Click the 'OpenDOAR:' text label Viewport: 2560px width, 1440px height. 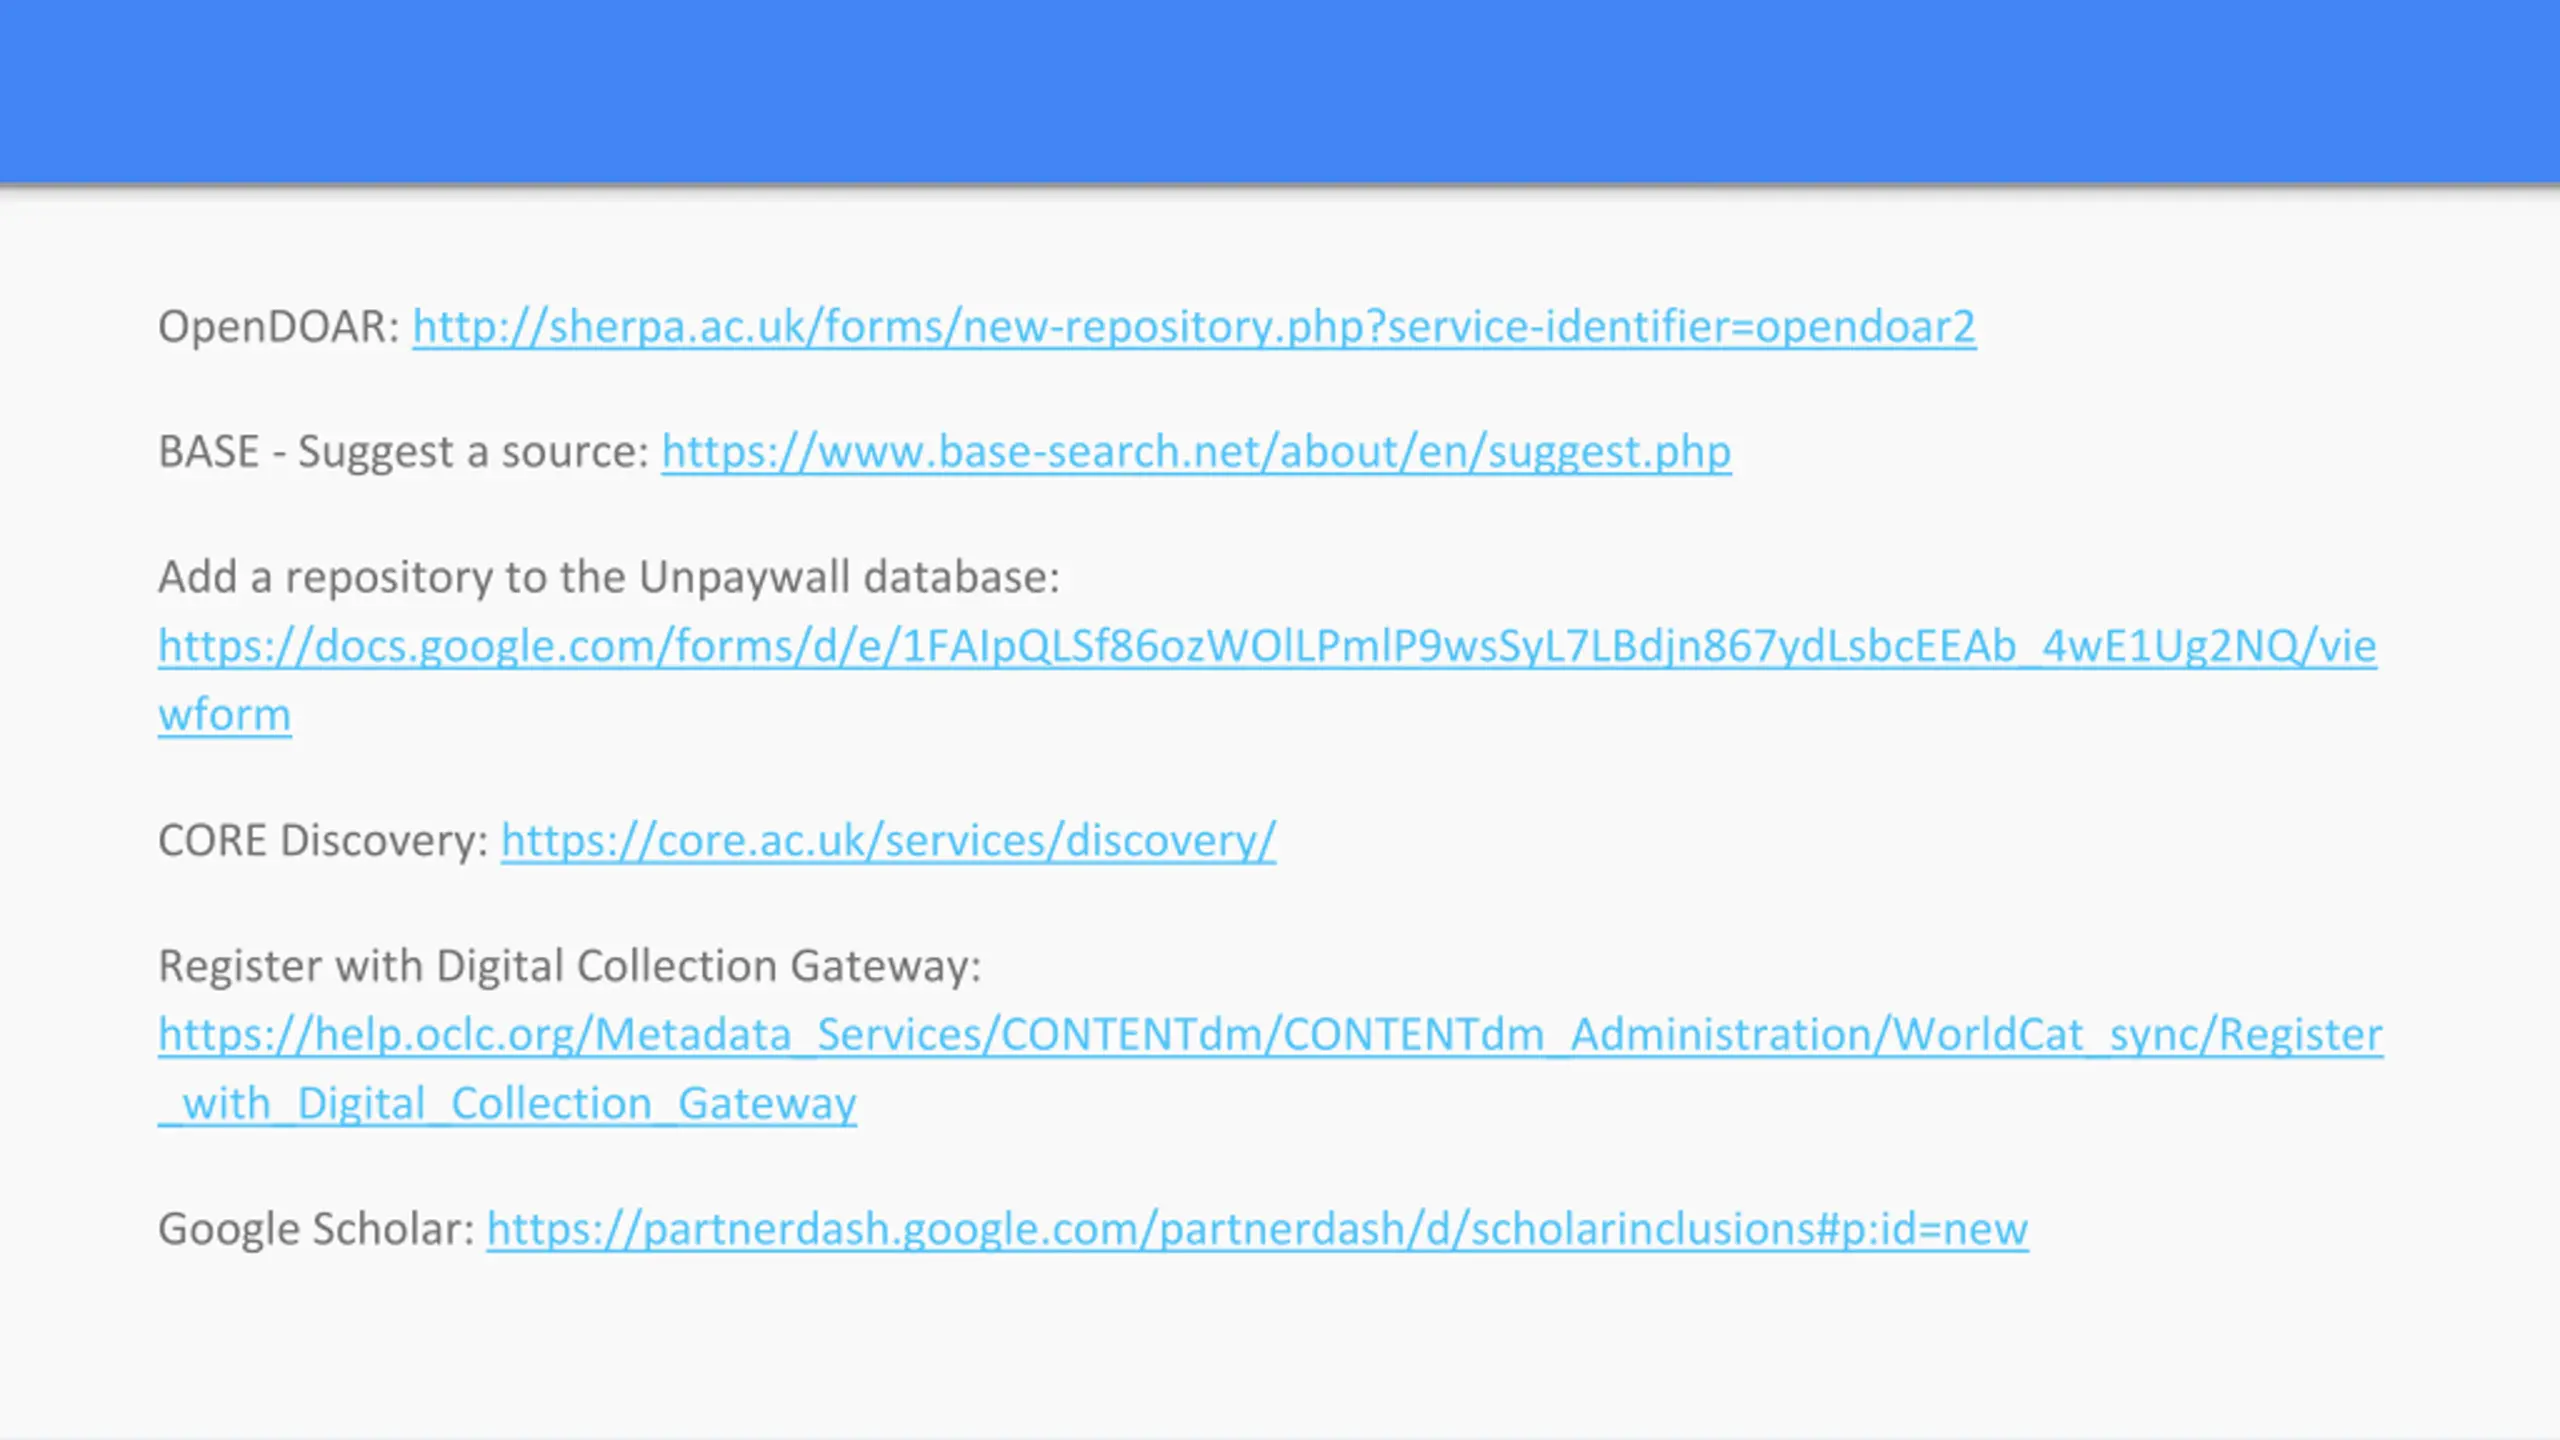click(x=279, y=327)
